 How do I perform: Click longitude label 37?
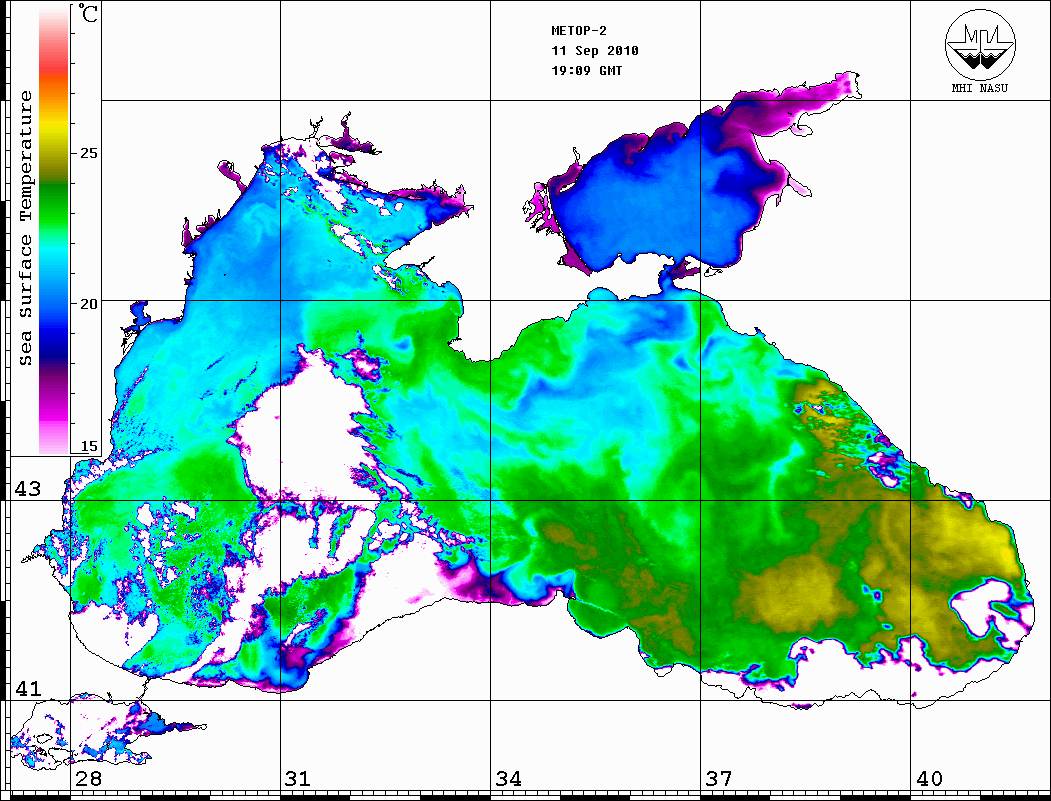719,779
